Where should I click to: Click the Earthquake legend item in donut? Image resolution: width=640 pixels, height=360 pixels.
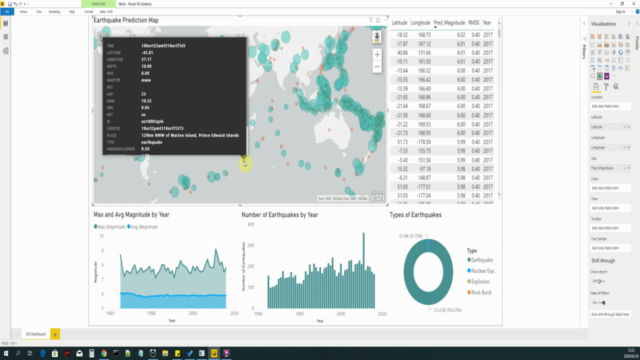click(x=480, y=260)
